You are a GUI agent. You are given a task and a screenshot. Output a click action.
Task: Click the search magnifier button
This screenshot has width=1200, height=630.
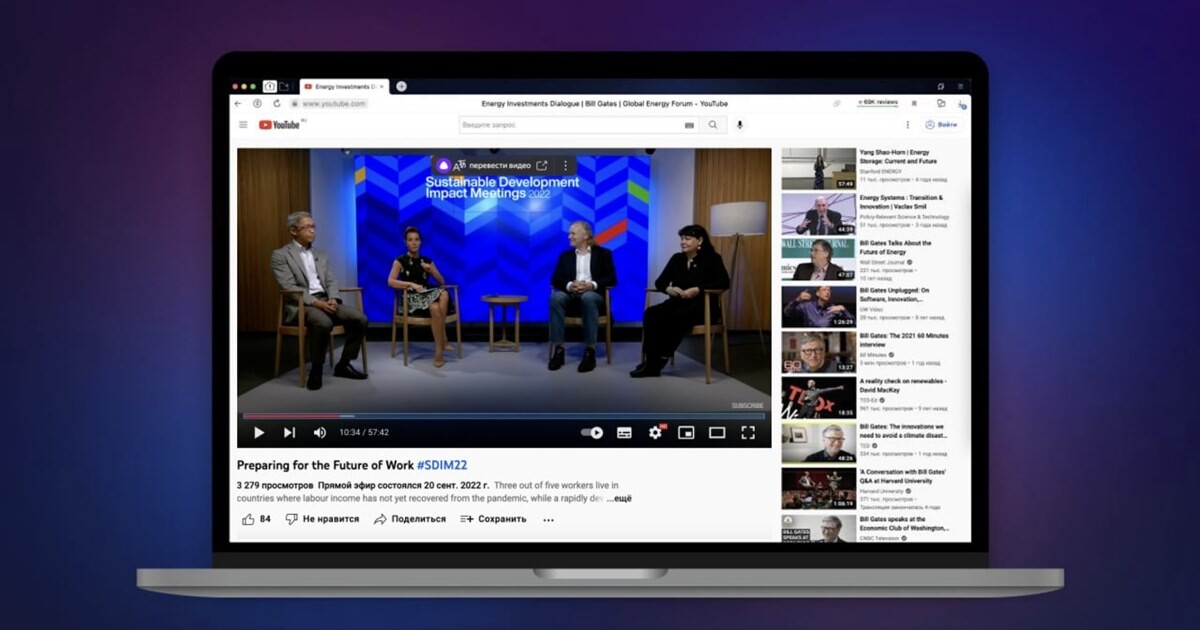click(712, 125)
